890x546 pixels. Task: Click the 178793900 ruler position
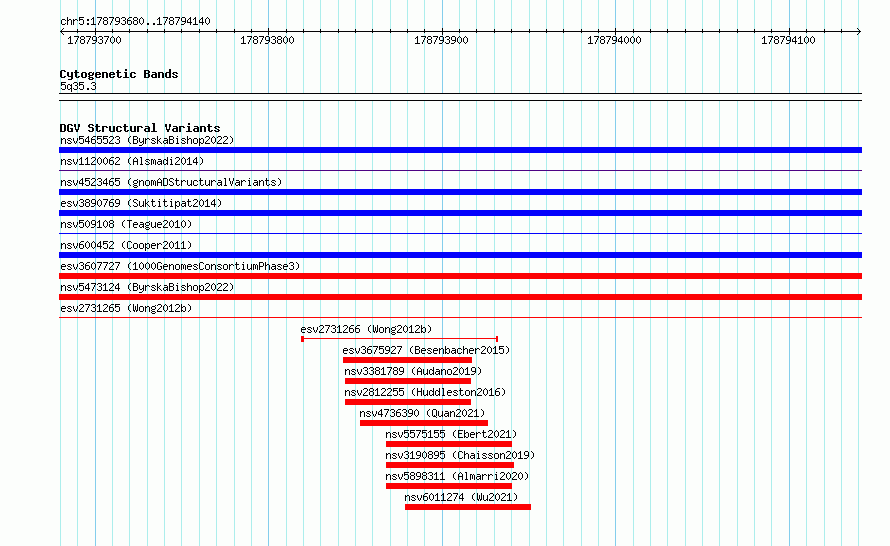(441, 40)
